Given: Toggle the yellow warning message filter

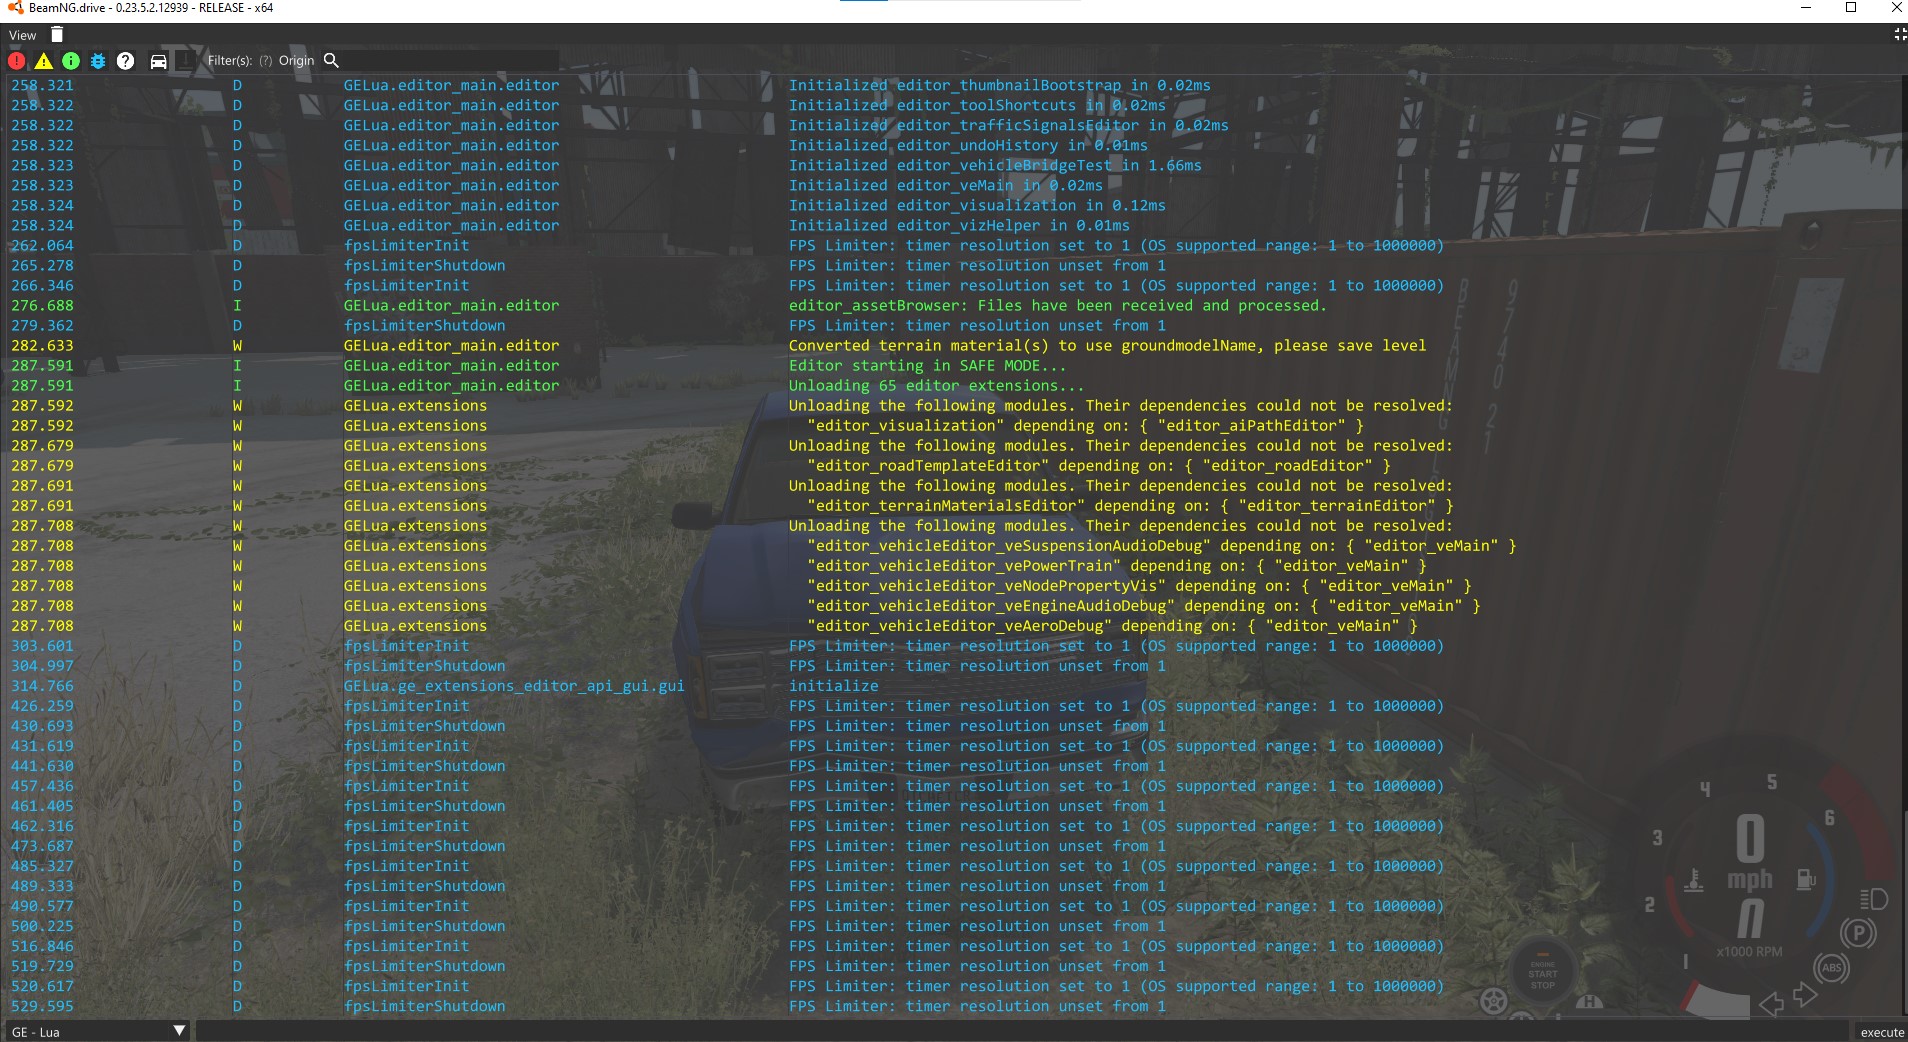Looking at the screenshot, I should pos(44,61).
